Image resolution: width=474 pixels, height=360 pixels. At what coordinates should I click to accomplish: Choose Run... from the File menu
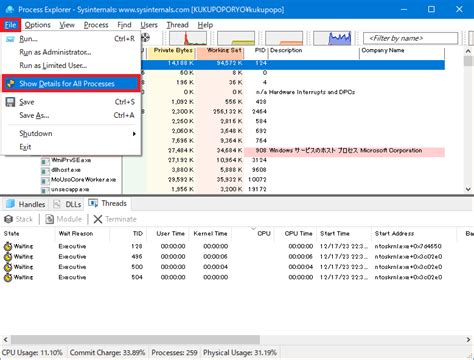[71, 39]
